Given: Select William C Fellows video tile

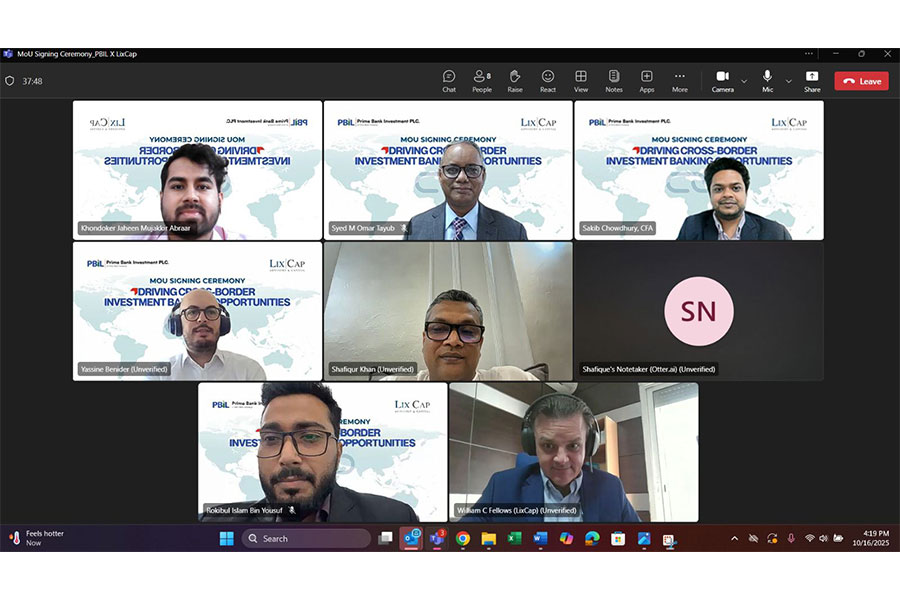Looking at the screenshot, I should point(573,452).
